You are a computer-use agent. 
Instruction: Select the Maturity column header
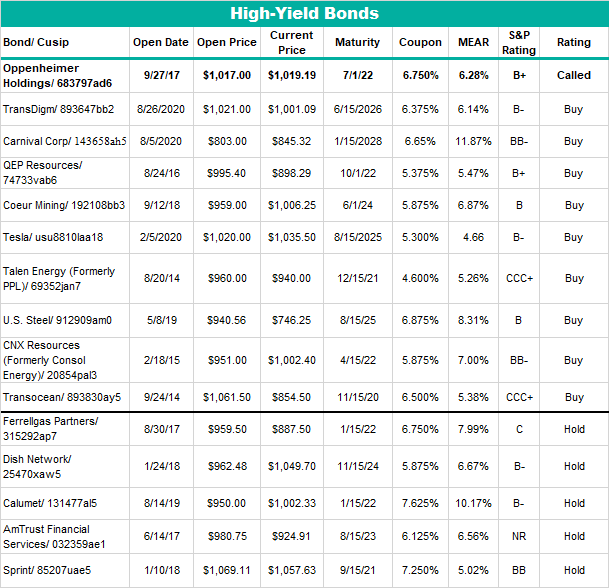[x=357, y=42]
